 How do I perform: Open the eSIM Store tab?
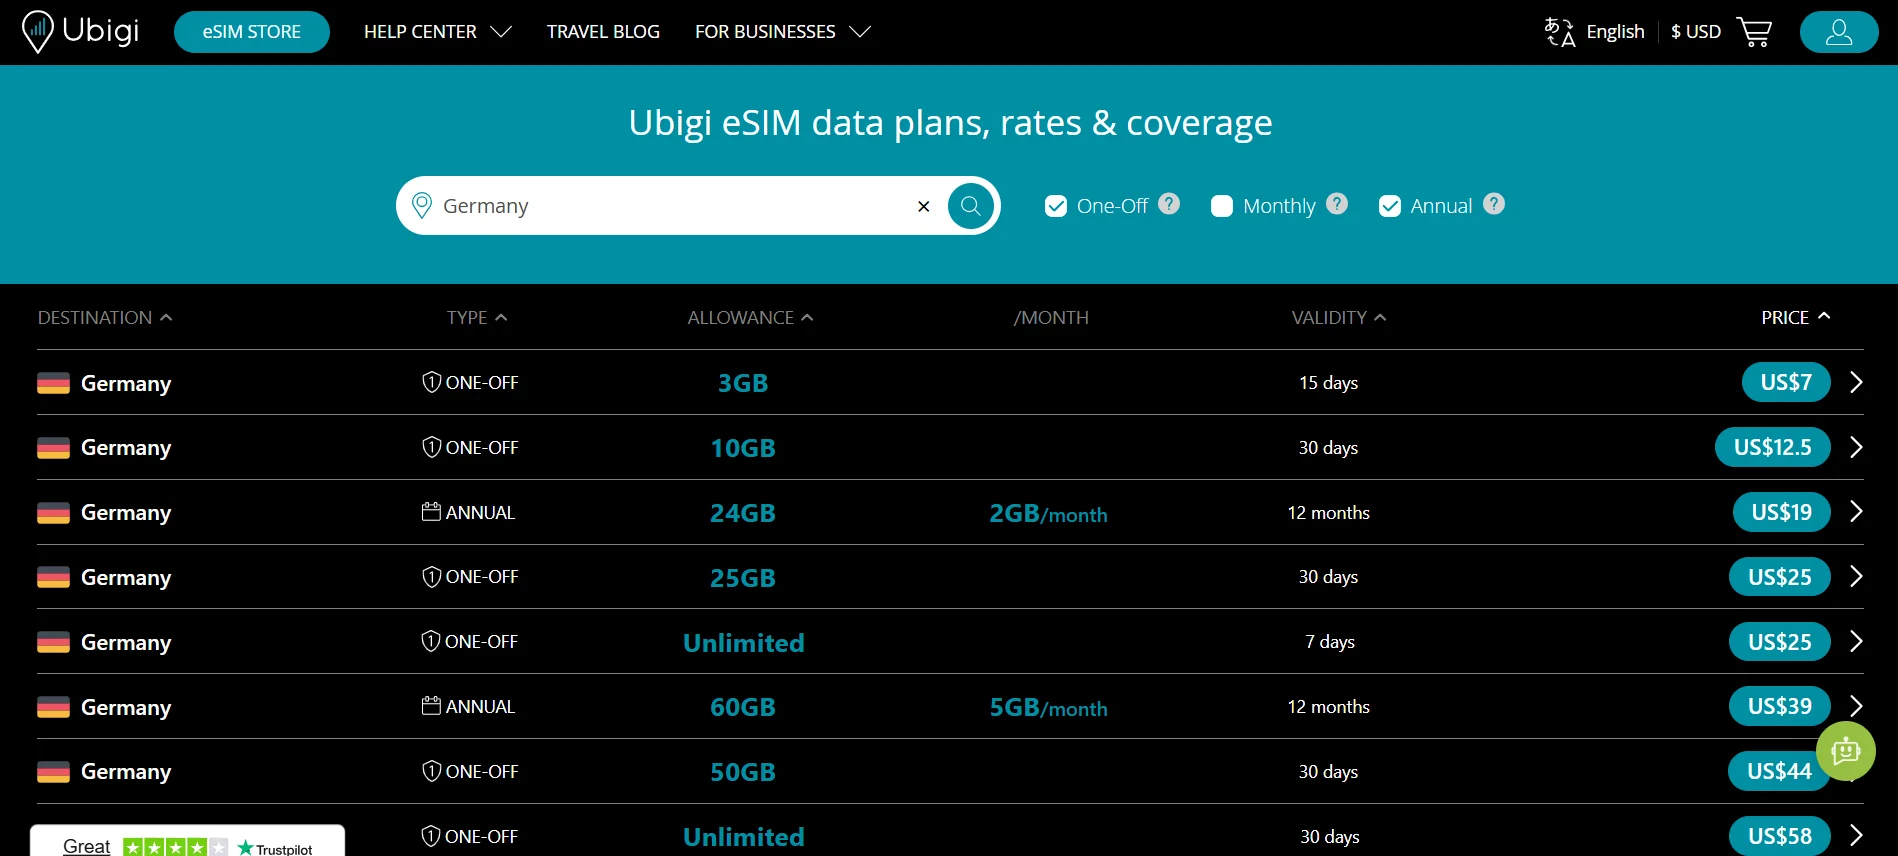(x=252, y=32)
